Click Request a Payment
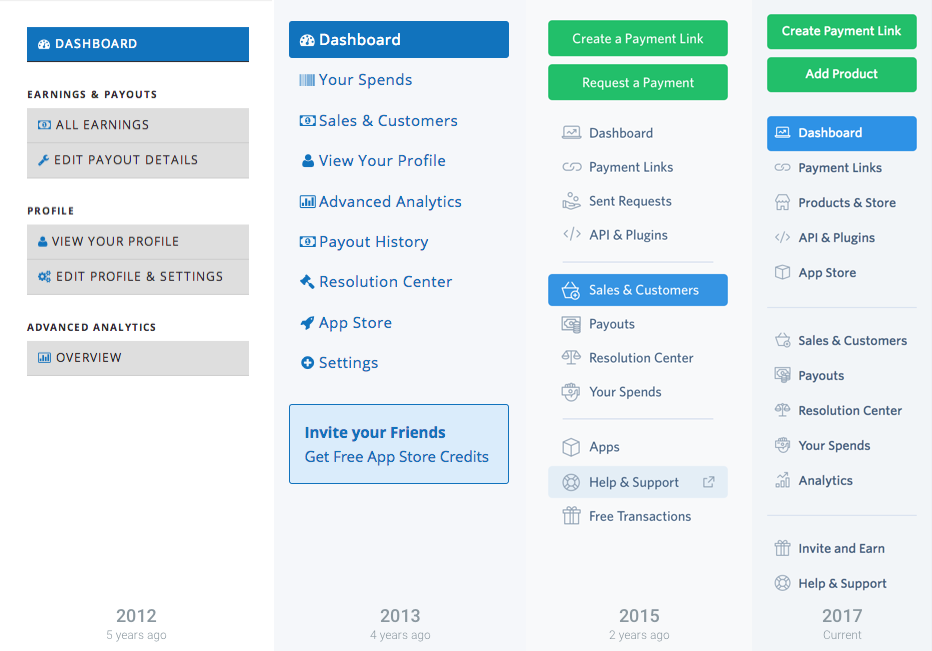932x651 pixels. (x=637, y=83)
